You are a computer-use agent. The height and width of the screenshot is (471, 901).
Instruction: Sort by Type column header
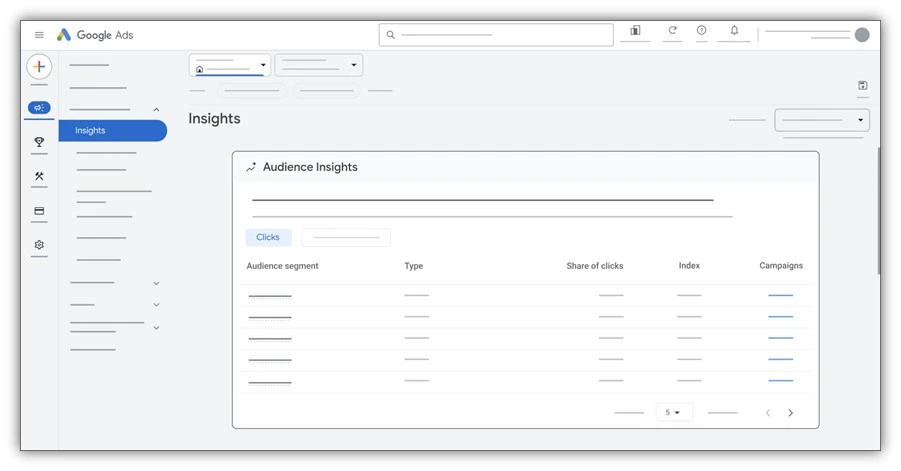pyautogui.click(x=414, y=266)
